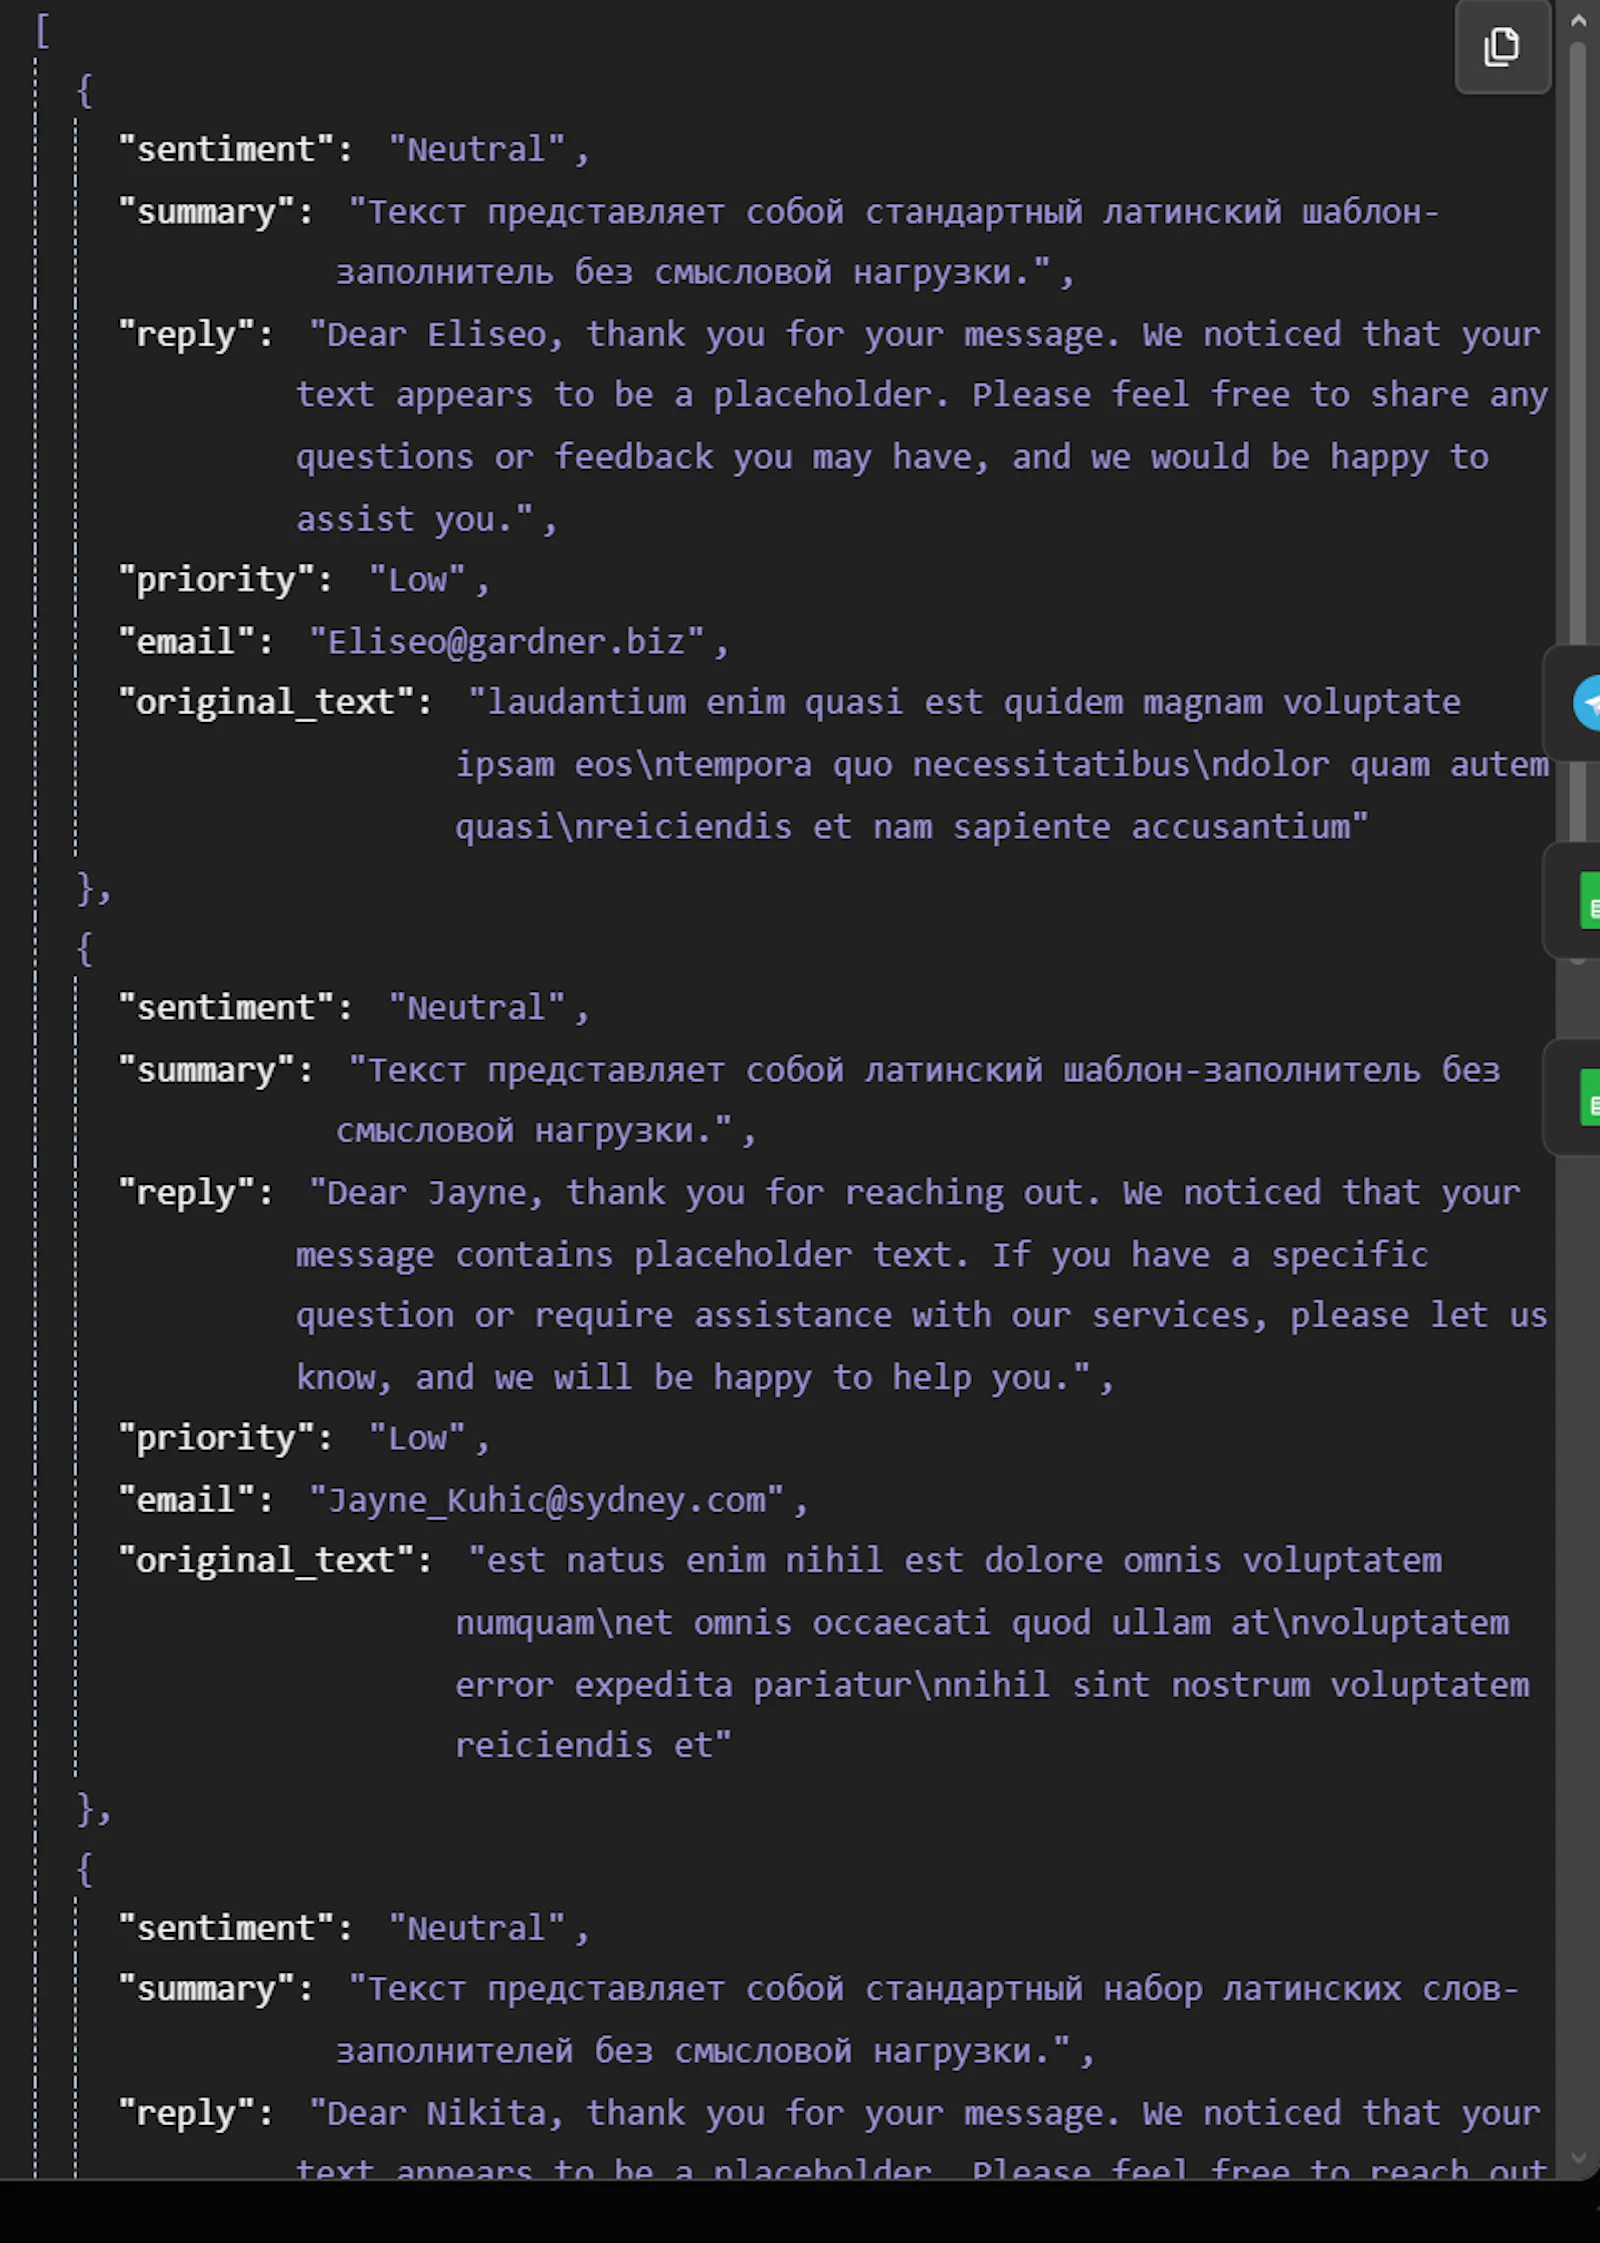Viewport: 1600px width, 2243px height.
Task: Click the scrollbar down arrow
Action: [1578, 2158]
